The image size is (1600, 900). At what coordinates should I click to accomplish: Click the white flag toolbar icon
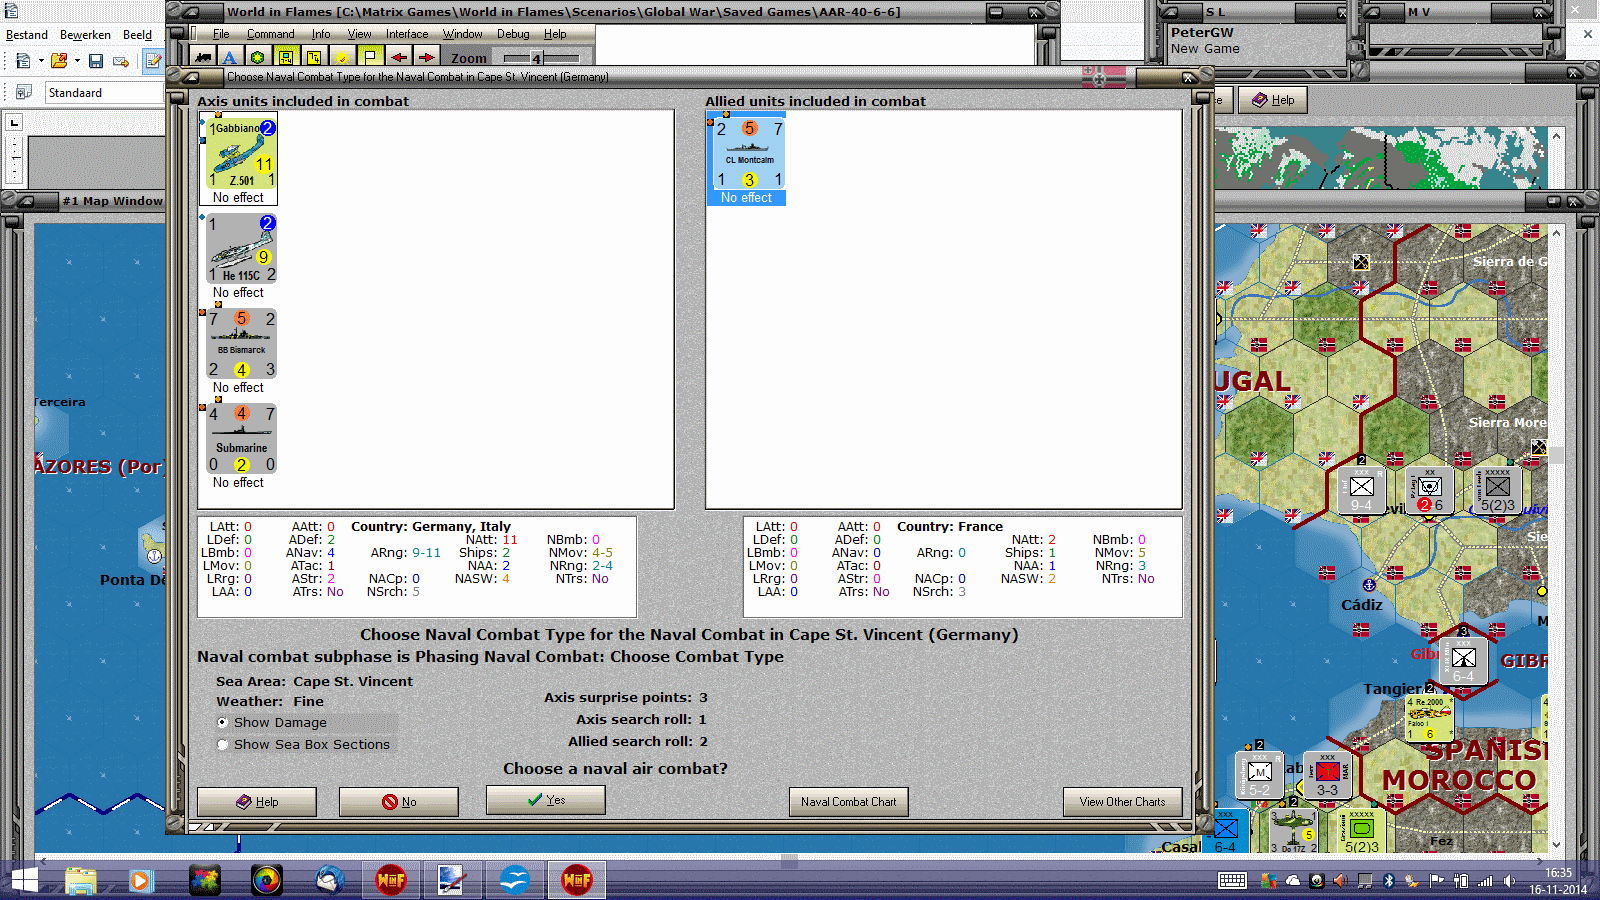pos(370,57)
